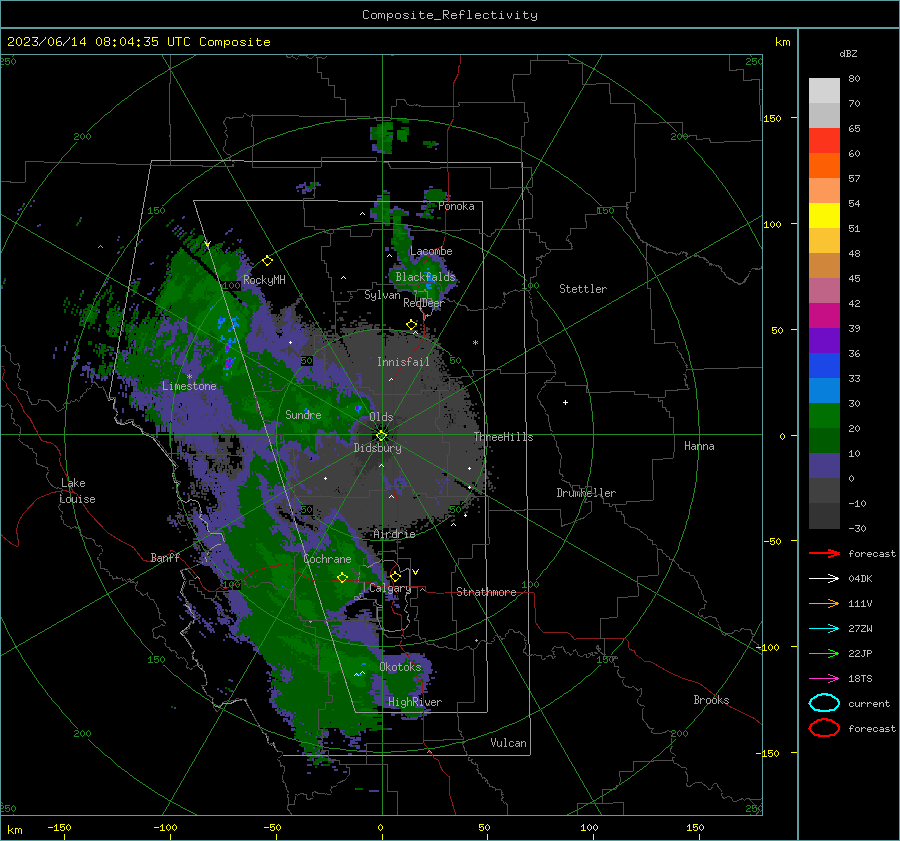Click the Sundre town label
This screenshot has width=900, height=841.
pos(303,414)
